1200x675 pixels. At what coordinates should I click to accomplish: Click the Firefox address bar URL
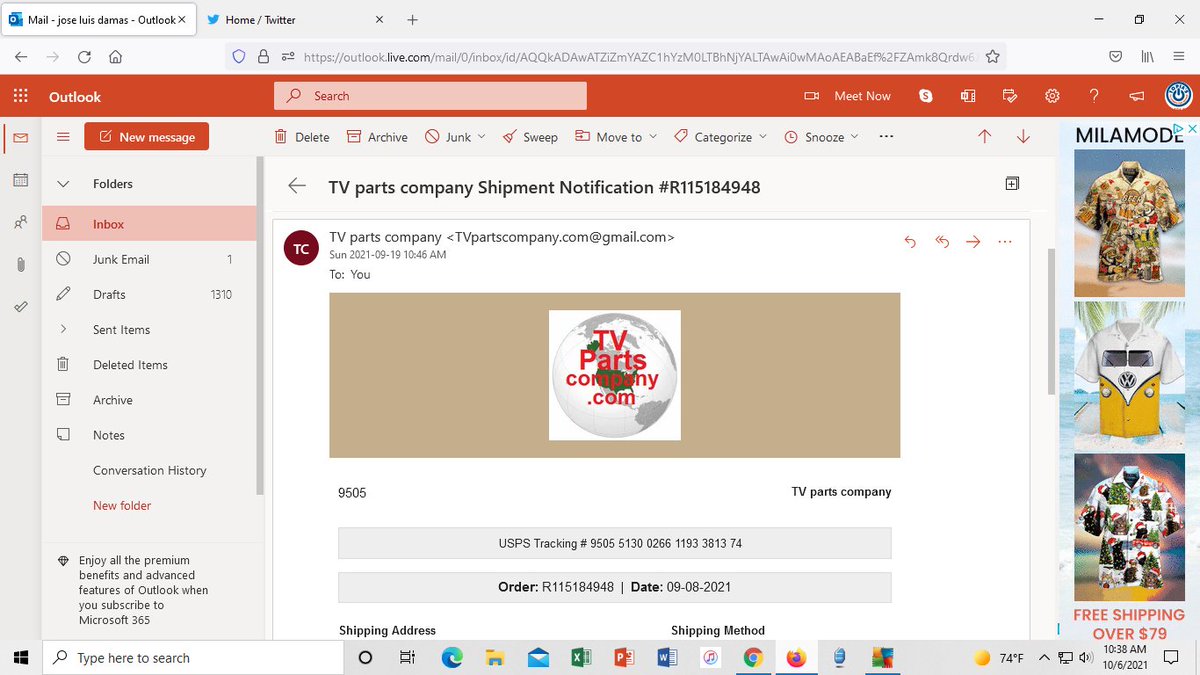coord(638,57)
